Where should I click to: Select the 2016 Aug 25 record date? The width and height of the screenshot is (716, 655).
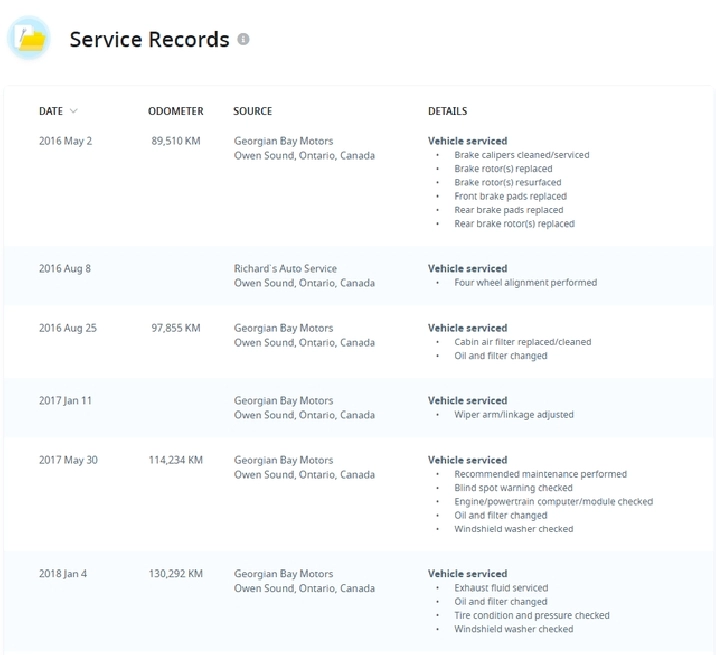tap(68, 328)
